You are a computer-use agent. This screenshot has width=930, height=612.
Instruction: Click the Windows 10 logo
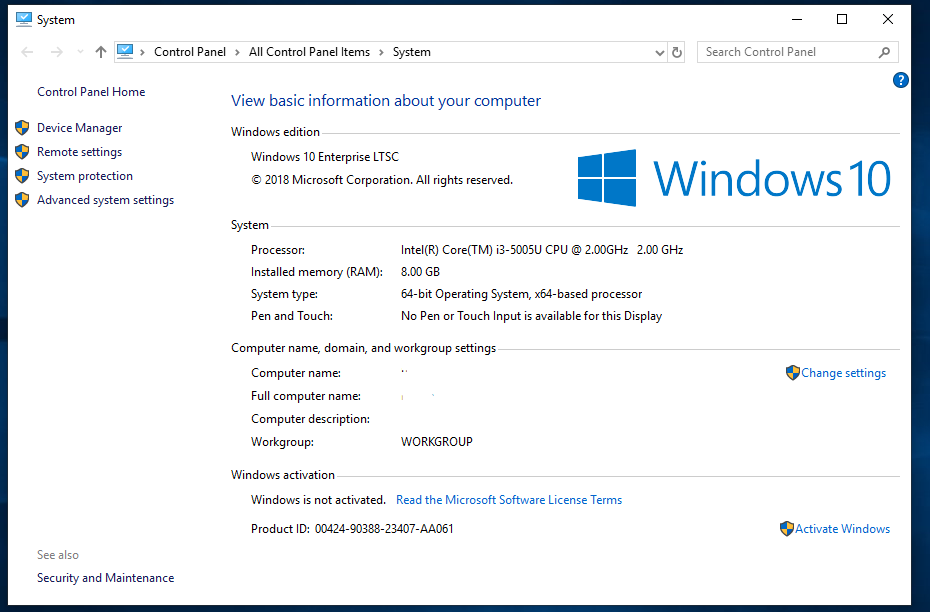pos(734,178)
